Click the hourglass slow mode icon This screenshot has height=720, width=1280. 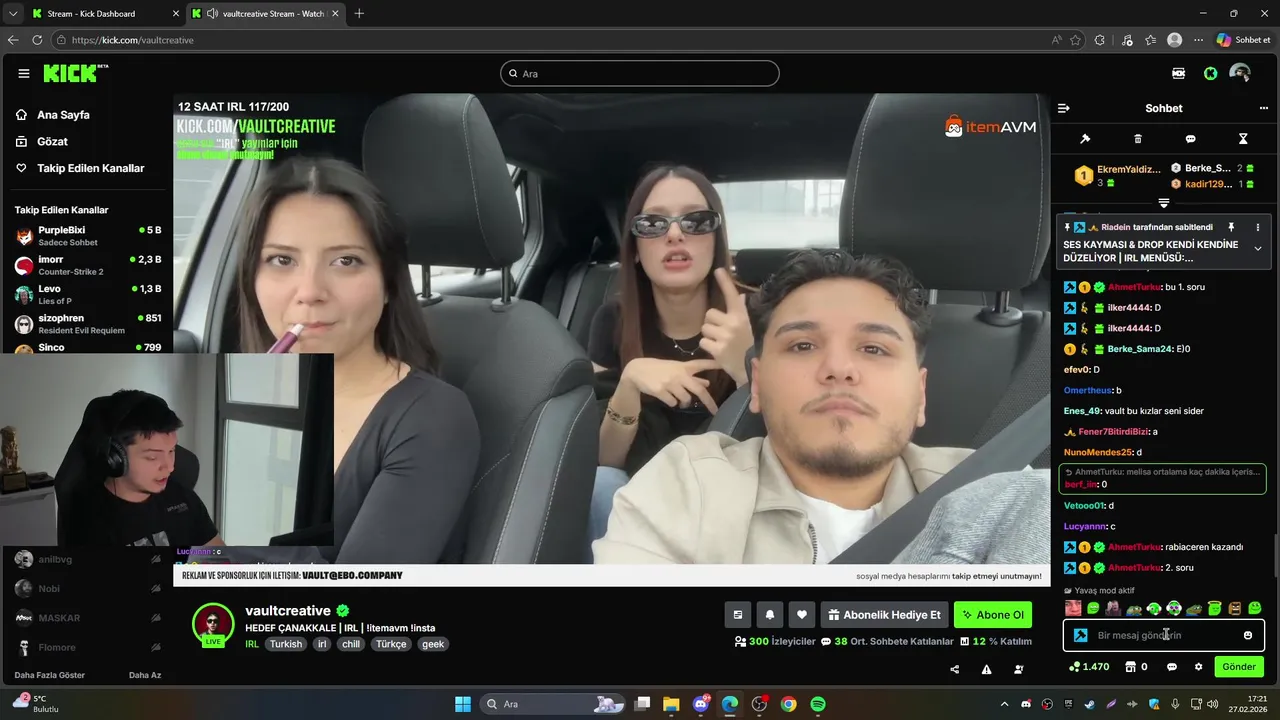(x=1243, y=139)
